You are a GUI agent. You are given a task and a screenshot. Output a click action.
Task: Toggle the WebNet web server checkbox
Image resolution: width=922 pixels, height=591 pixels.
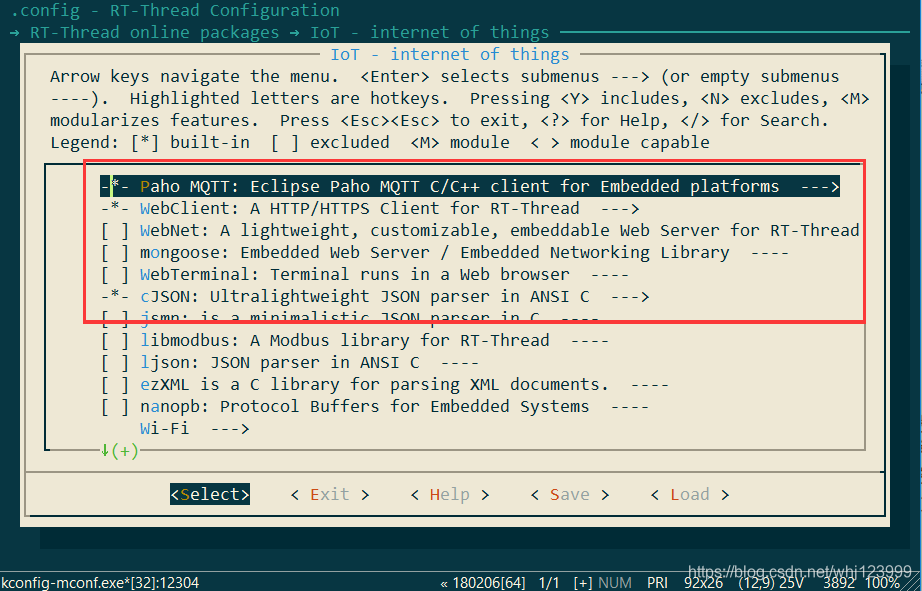115,231
